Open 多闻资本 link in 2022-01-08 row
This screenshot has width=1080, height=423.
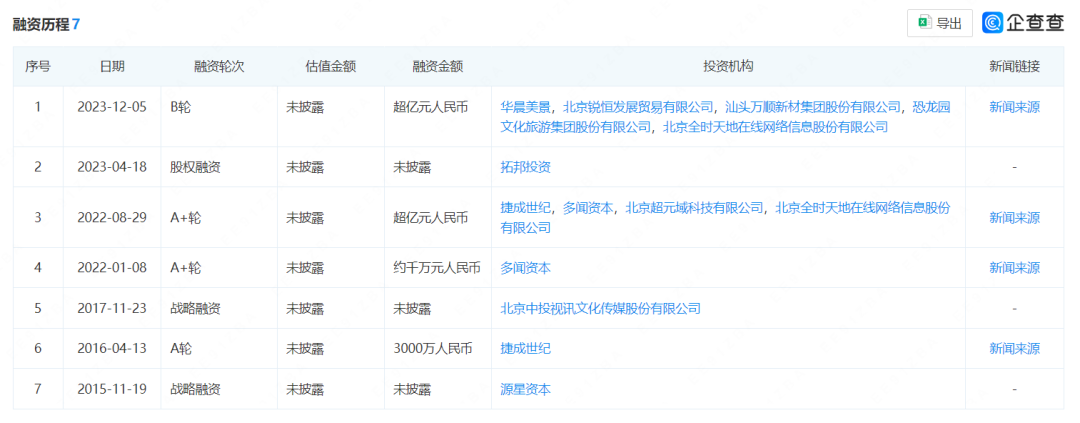pyautogui.click(x=526, y=267)
